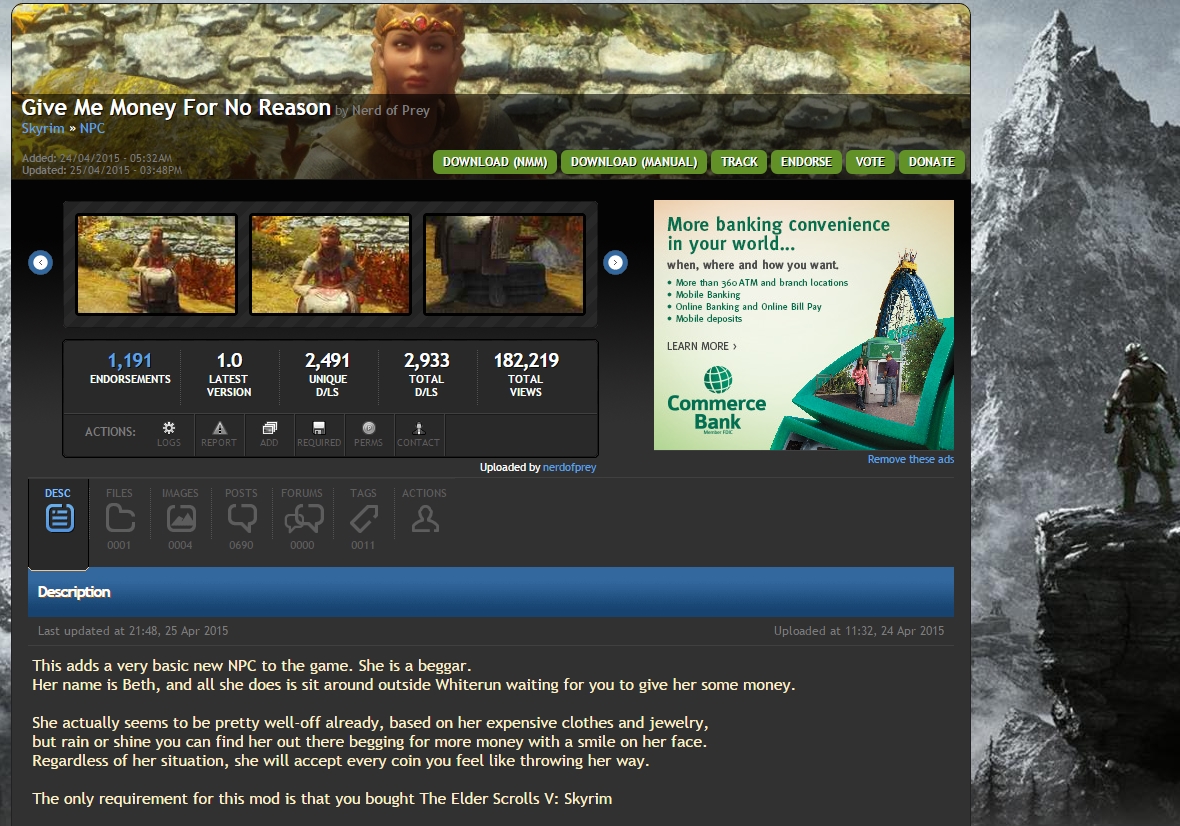Click author name 'Nerd of Prey'

pos(391,111)
